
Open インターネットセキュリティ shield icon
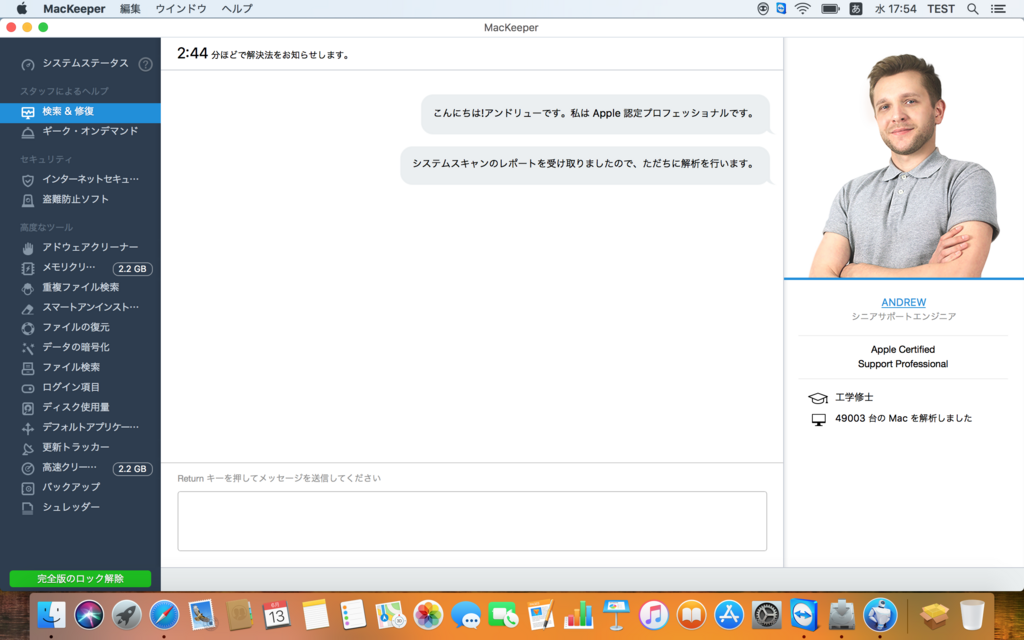coord(27,180)
